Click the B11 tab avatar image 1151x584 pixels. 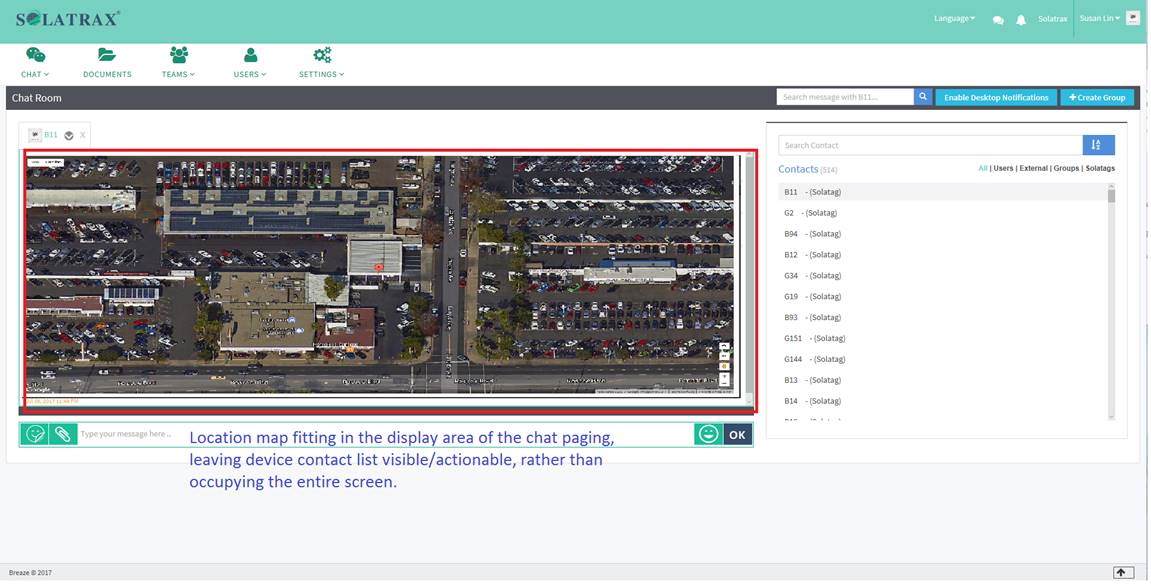(x=35, y=135)
